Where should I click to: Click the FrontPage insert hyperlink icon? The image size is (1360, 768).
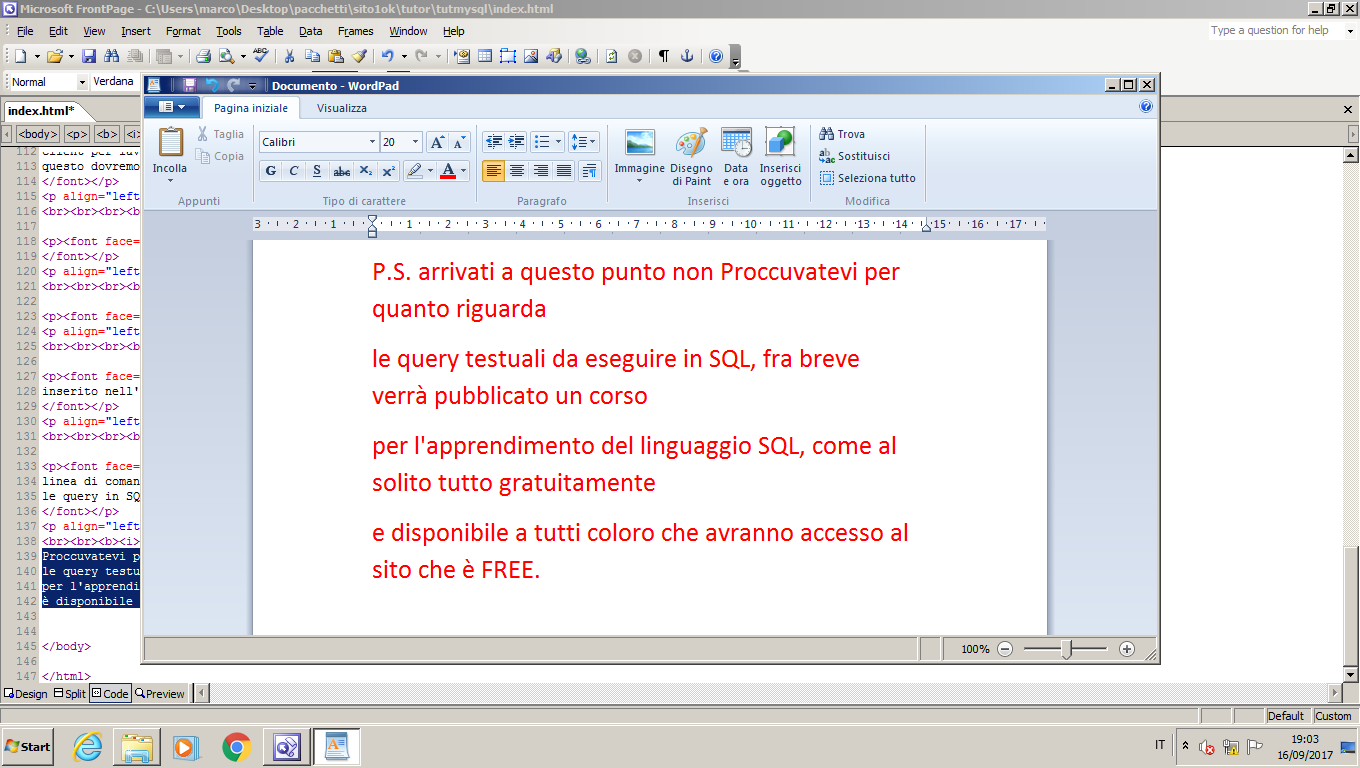(x=583, y=56)
